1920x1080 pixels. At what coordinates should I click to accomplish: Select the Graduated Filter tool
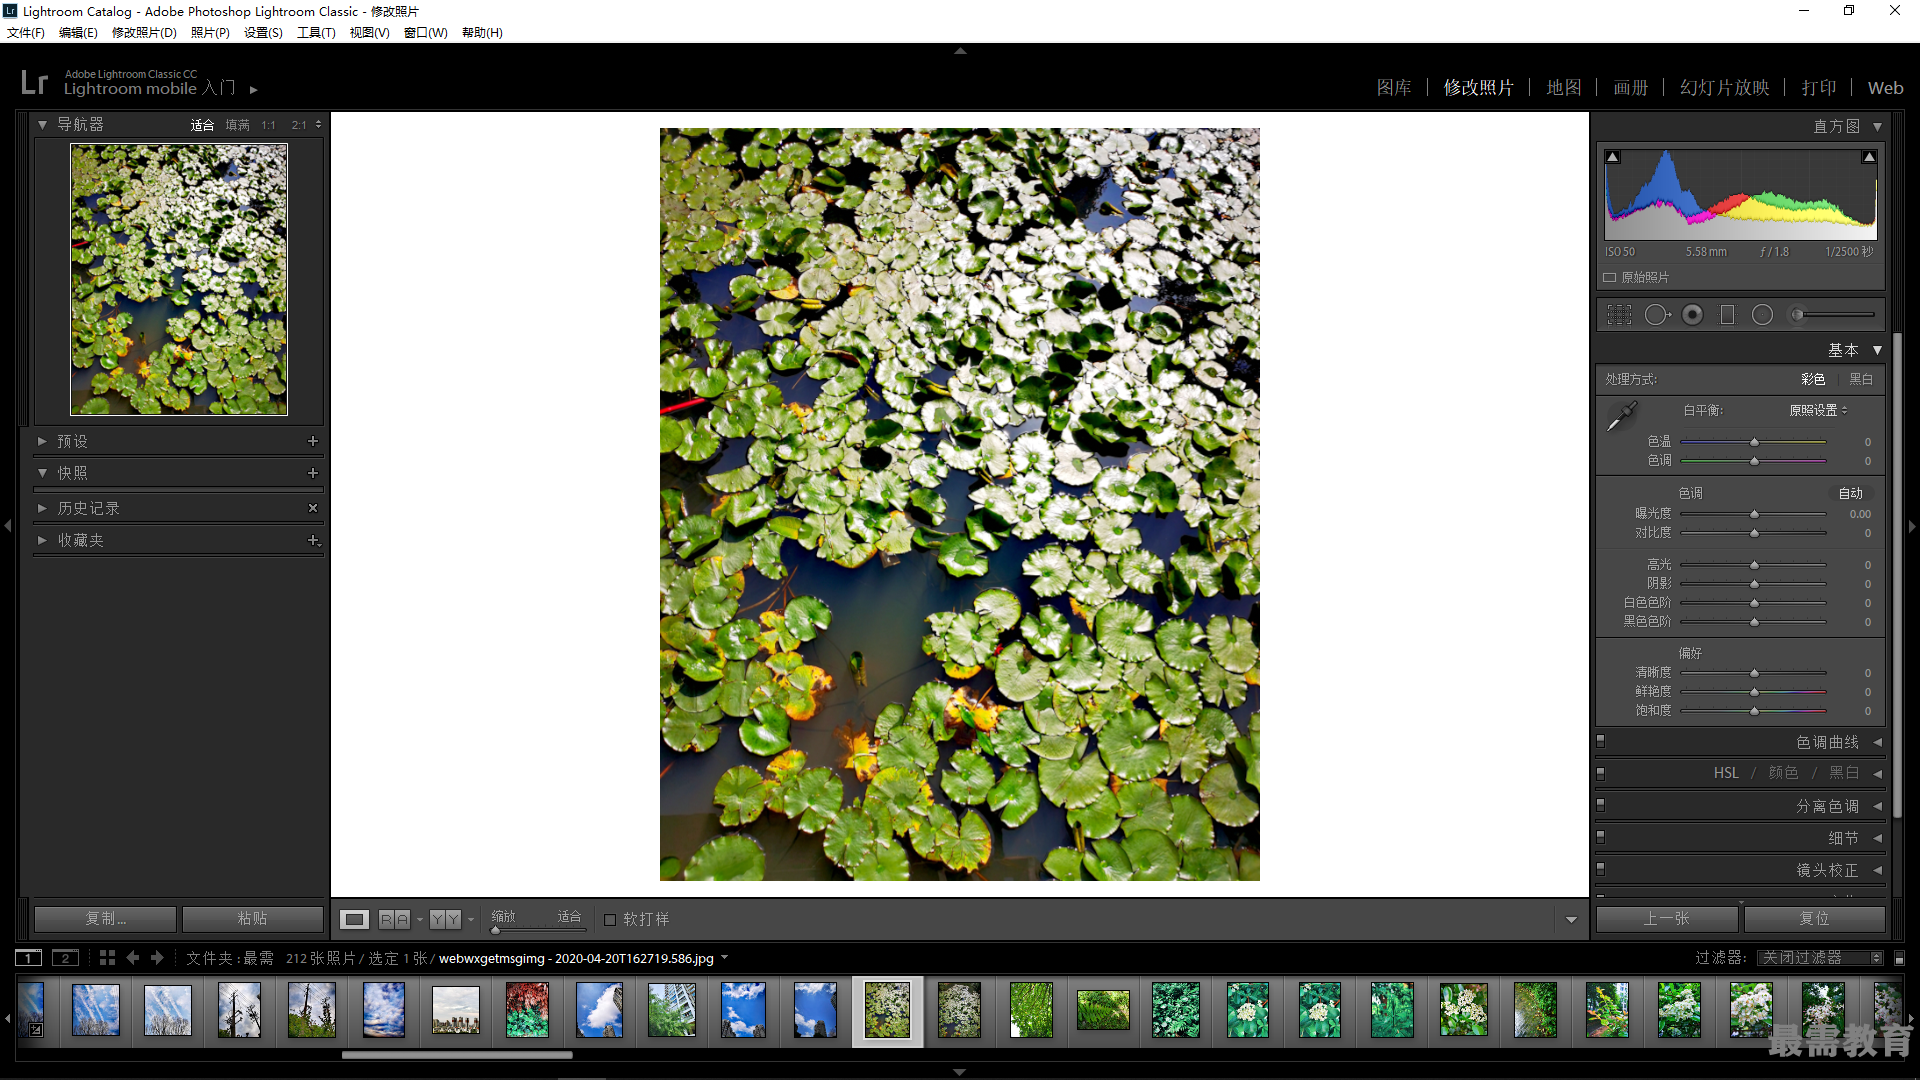[x=1727, y=315]
